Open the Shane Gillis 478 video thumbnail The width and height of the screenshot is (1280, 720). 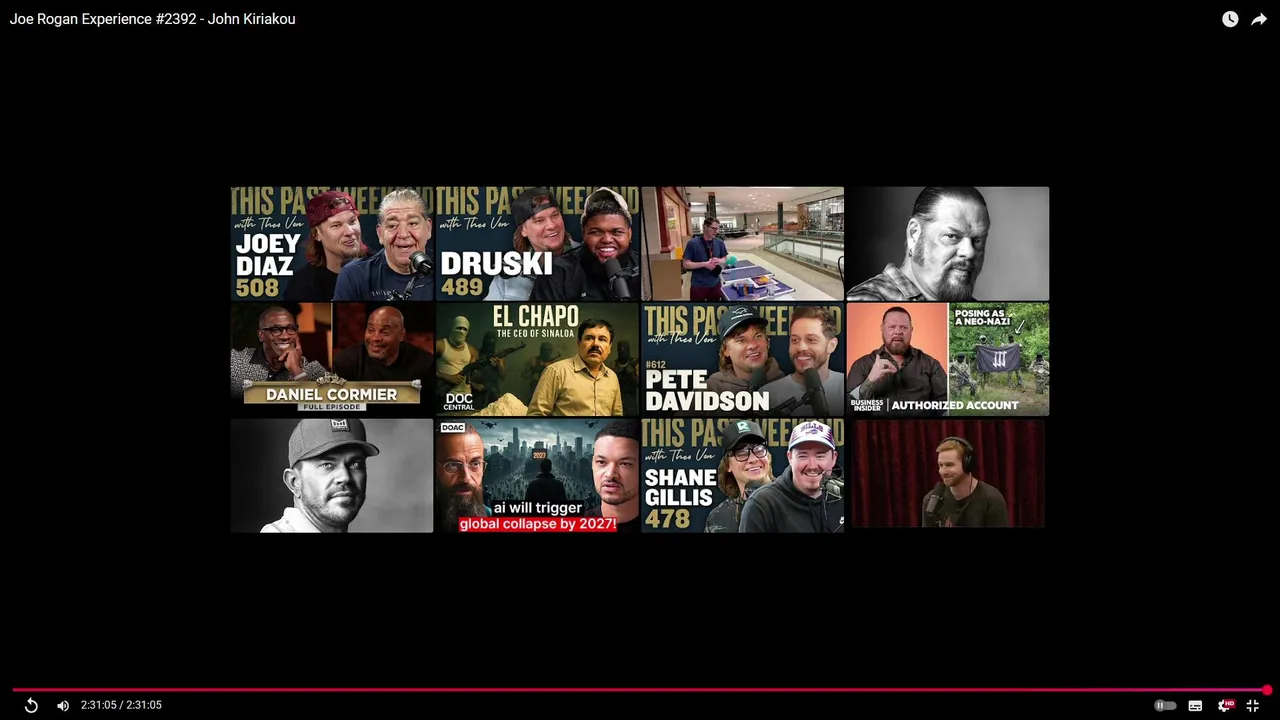pos(742,475)
